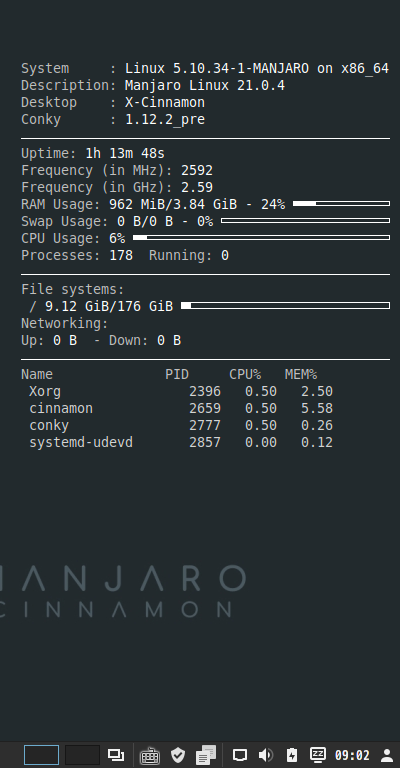
Task: Open the on-screen keyboard tray icon
Action: [149, 755]
